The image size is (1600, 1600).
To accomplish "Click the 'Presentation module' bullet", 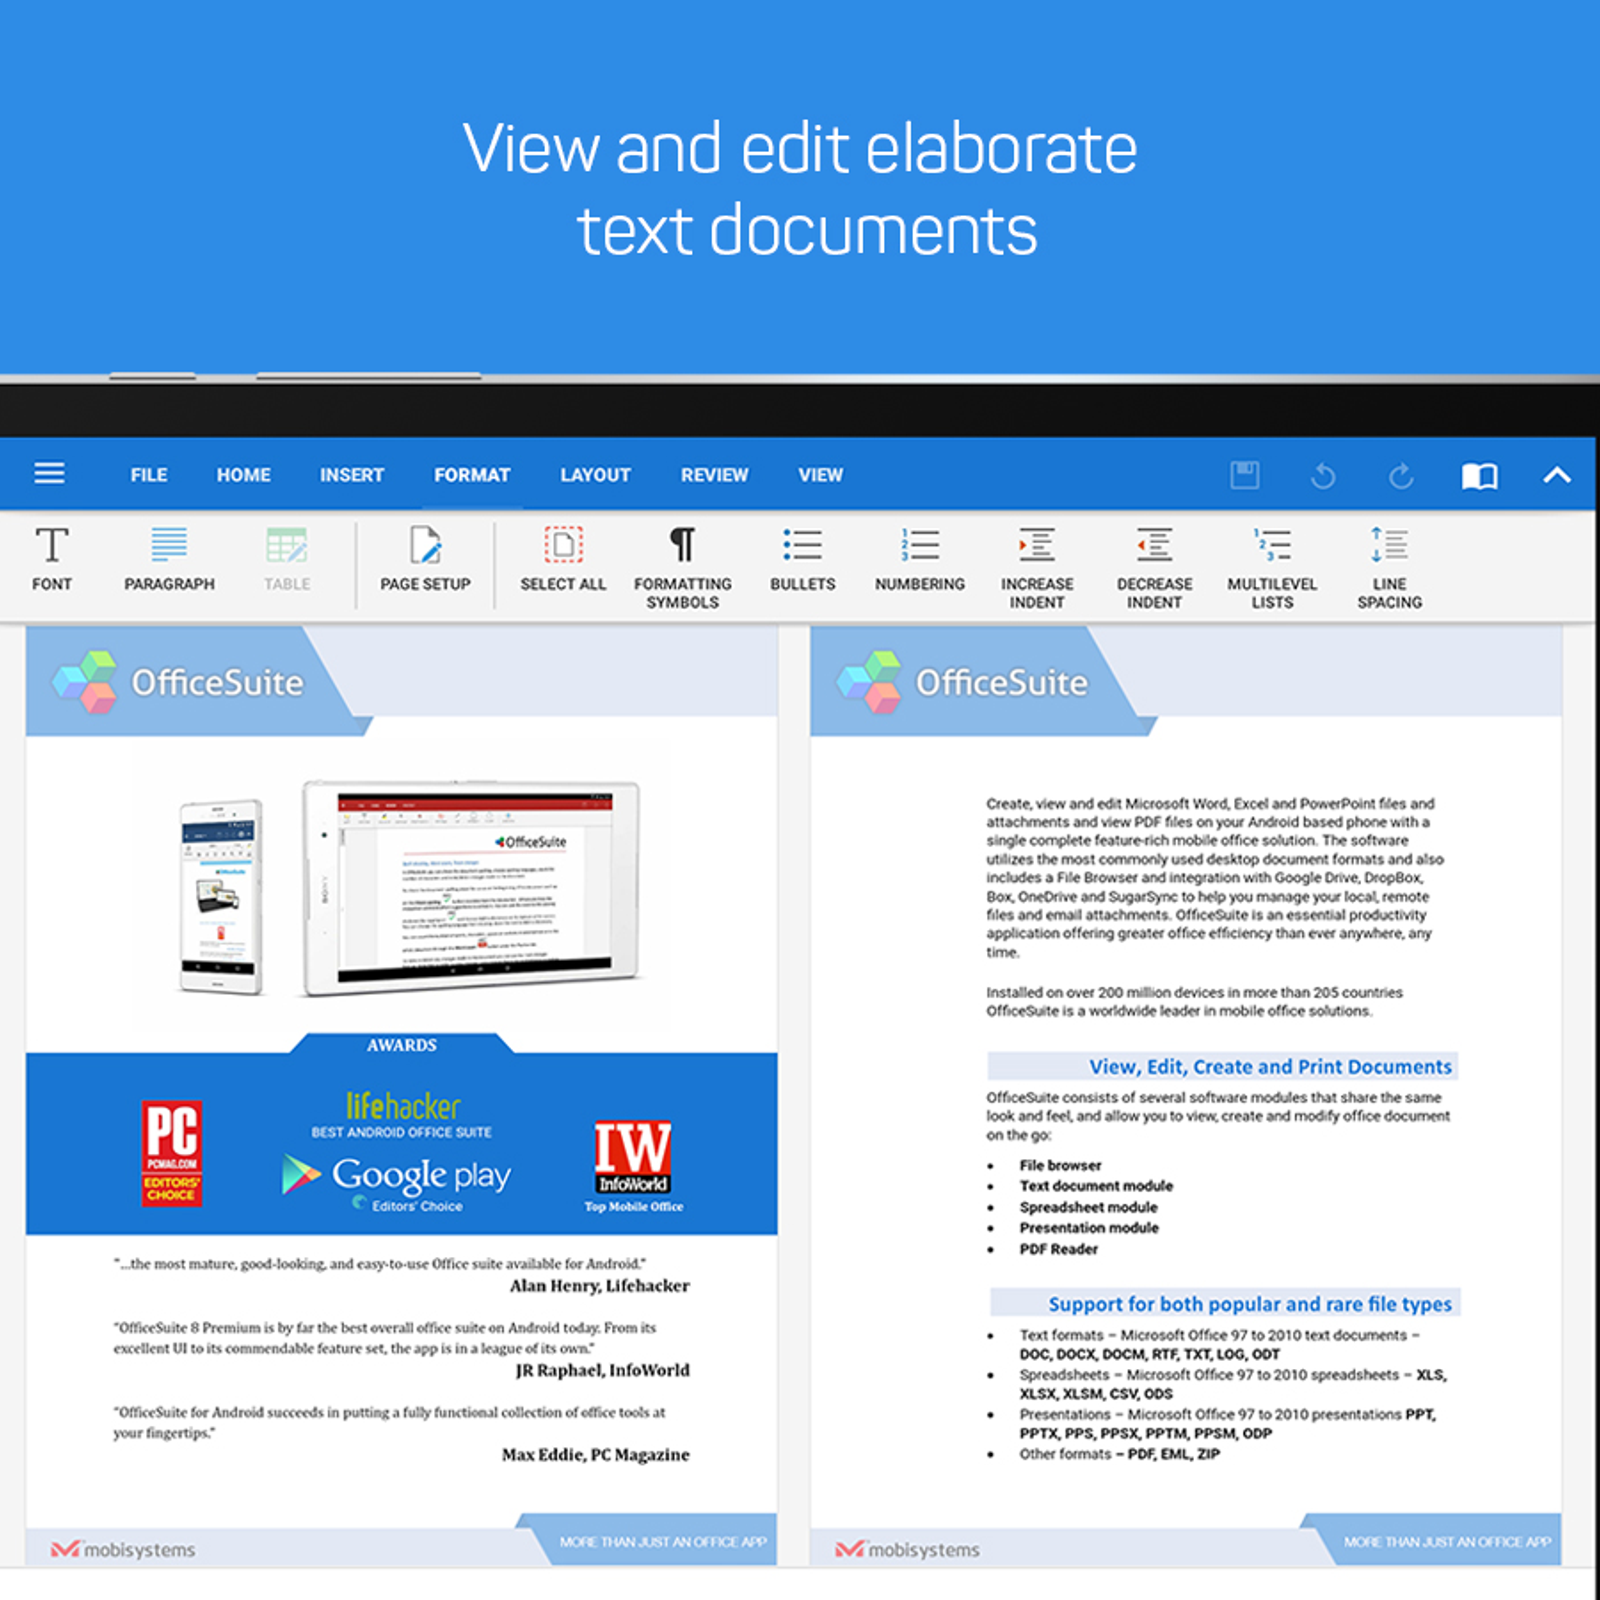I will (1089, 1228).
